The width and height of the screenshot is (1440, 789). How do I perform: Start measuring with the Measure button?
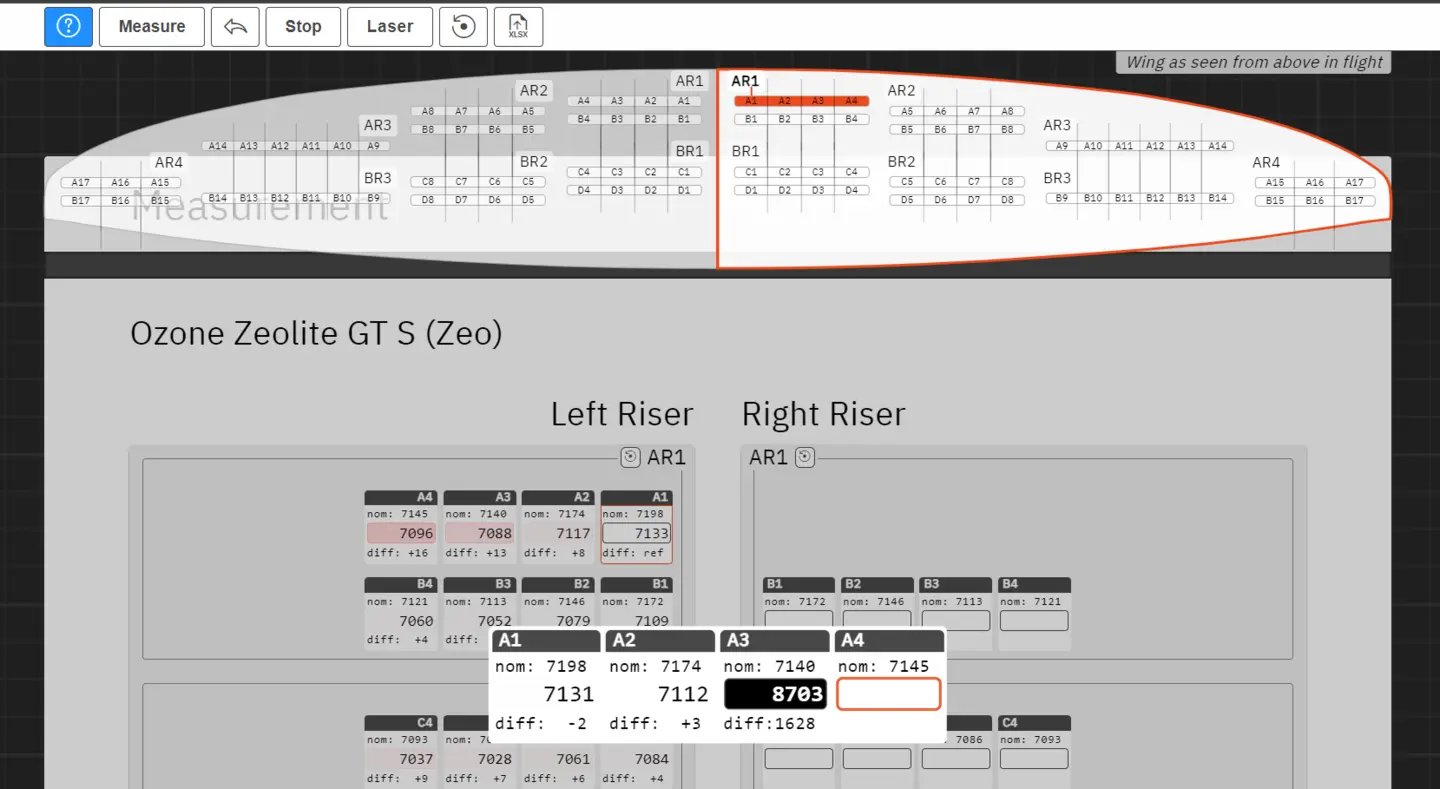coord(151,26)
